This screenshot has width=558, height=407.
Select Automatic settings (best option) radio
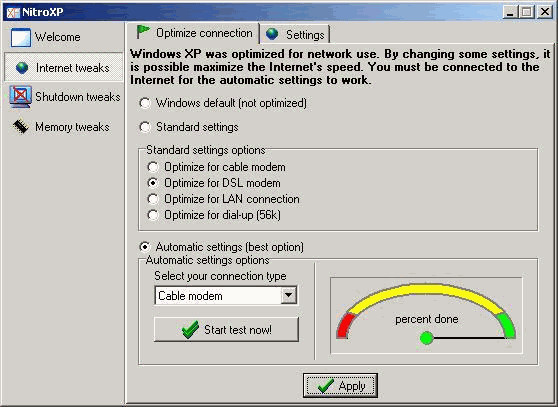coord(144,247)
